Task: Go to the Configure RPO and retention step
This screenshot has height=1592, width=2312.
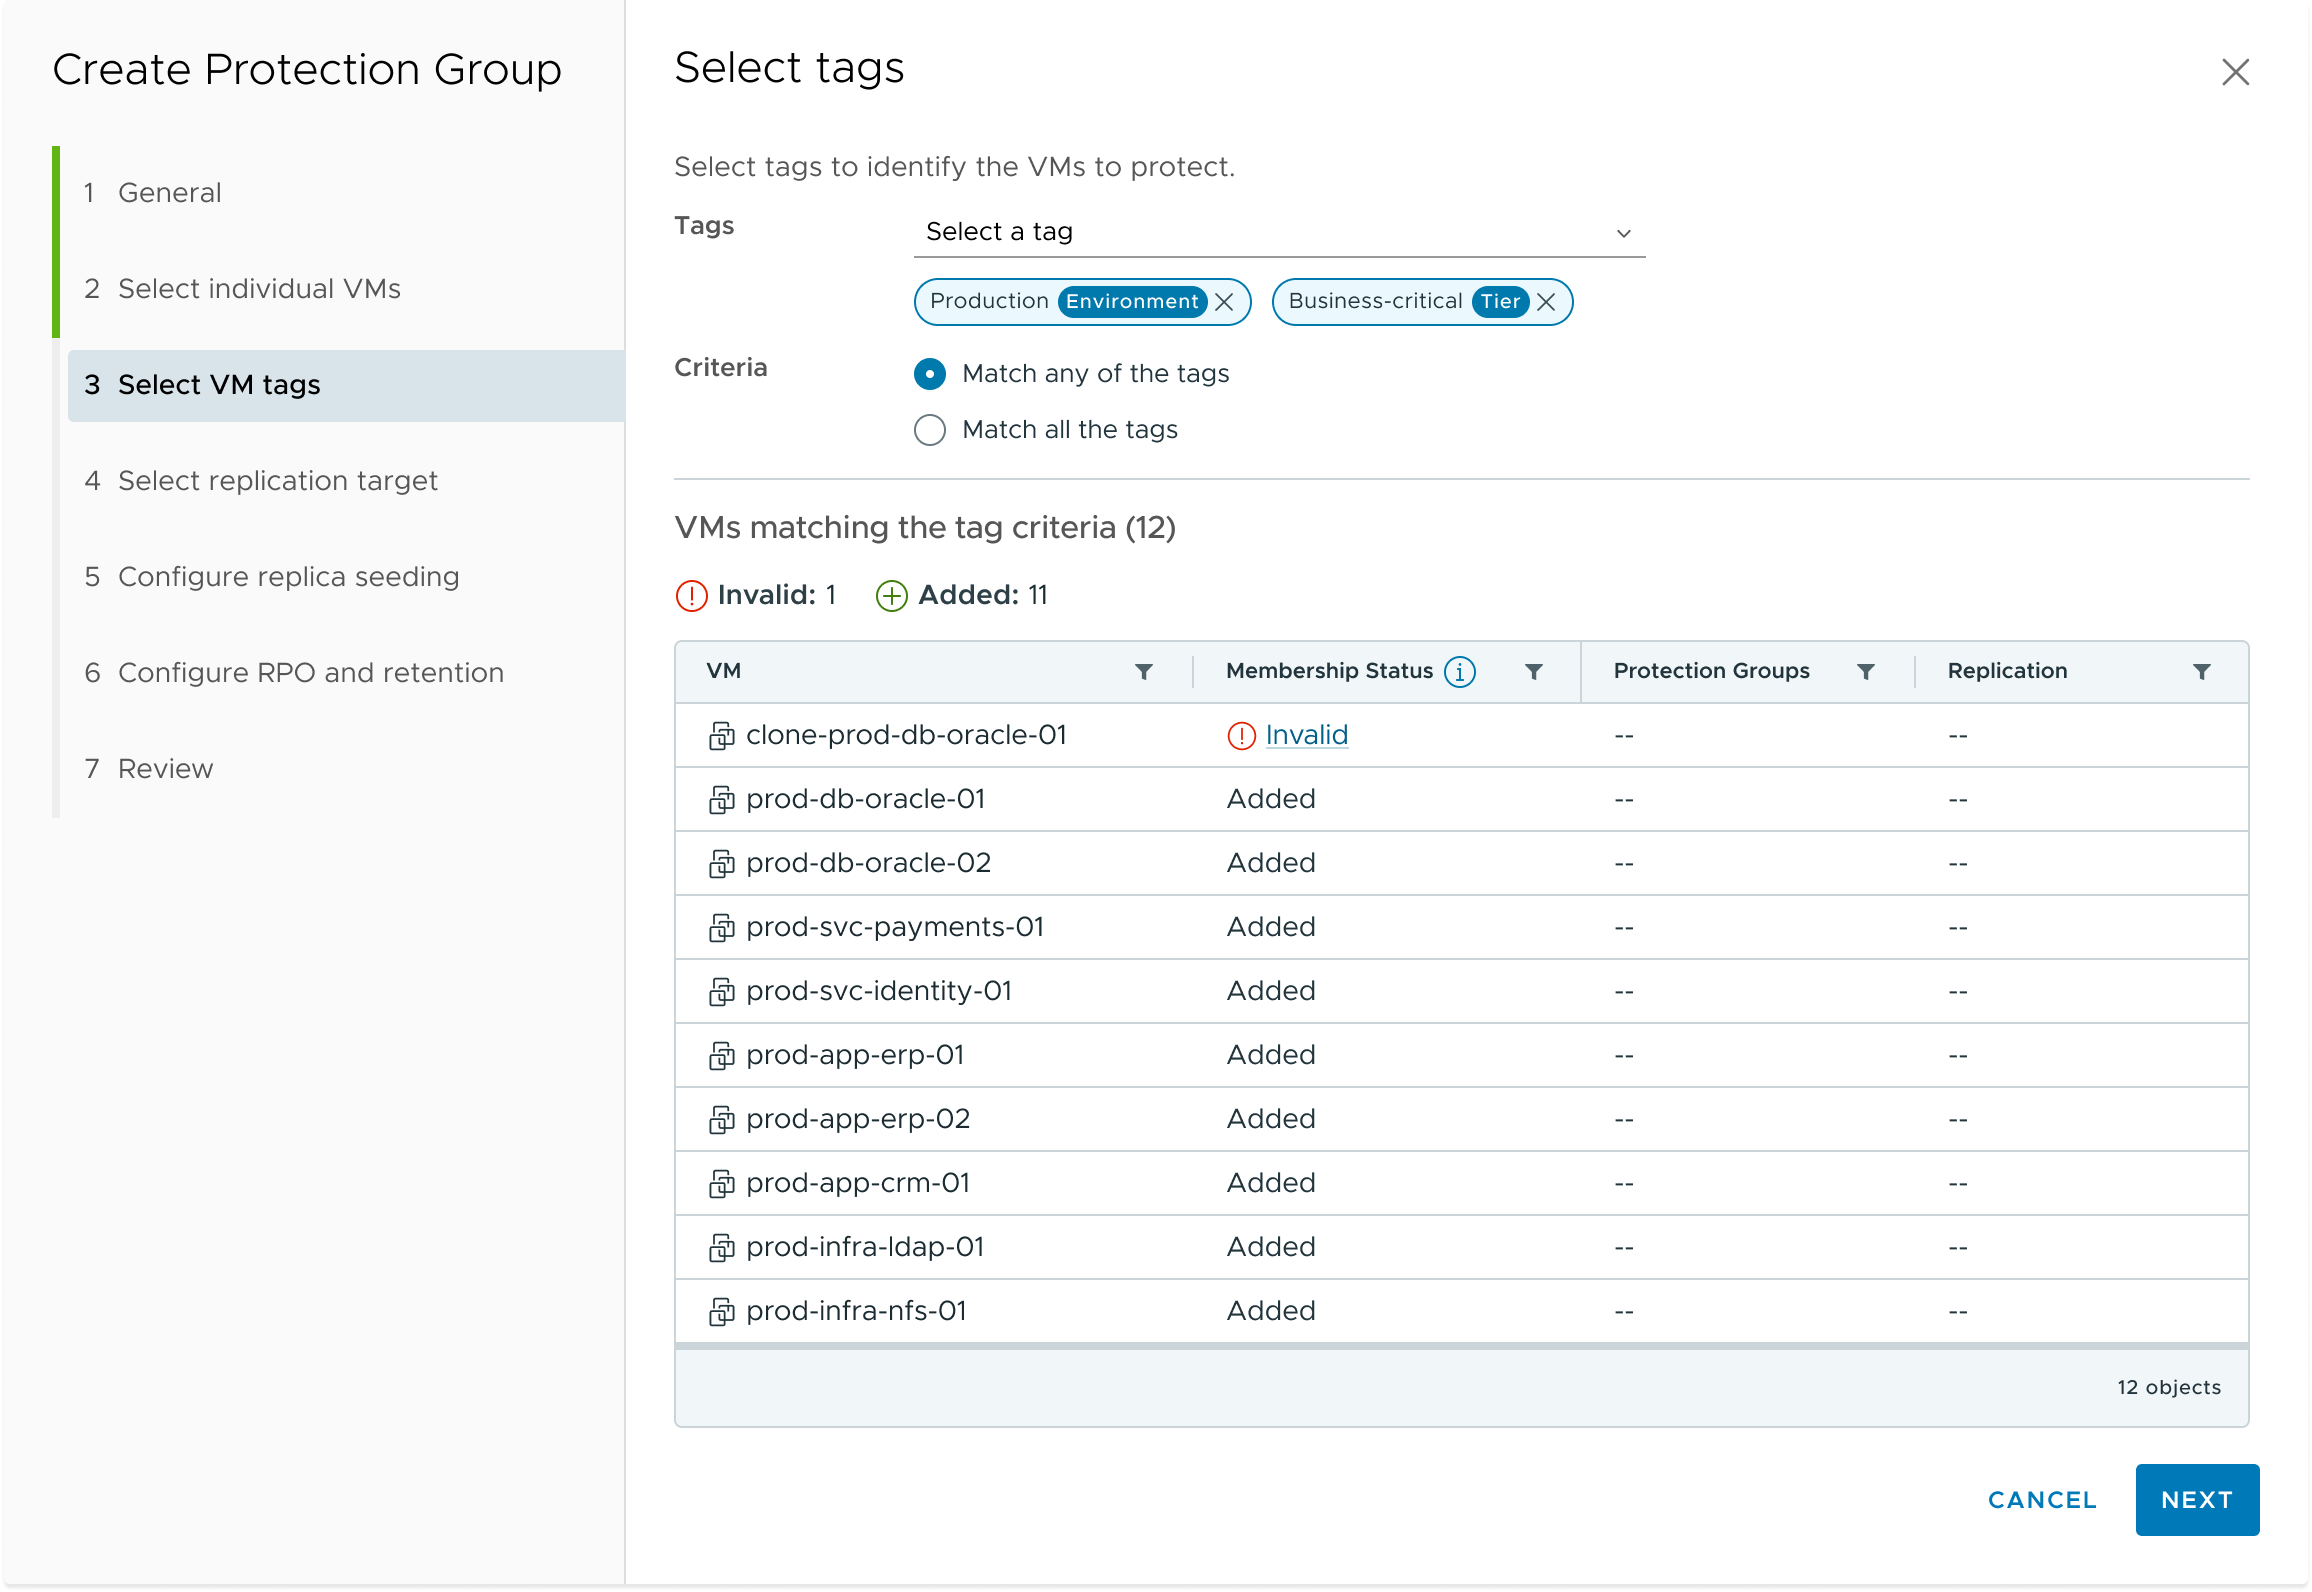Action: (x=310, y=672)
